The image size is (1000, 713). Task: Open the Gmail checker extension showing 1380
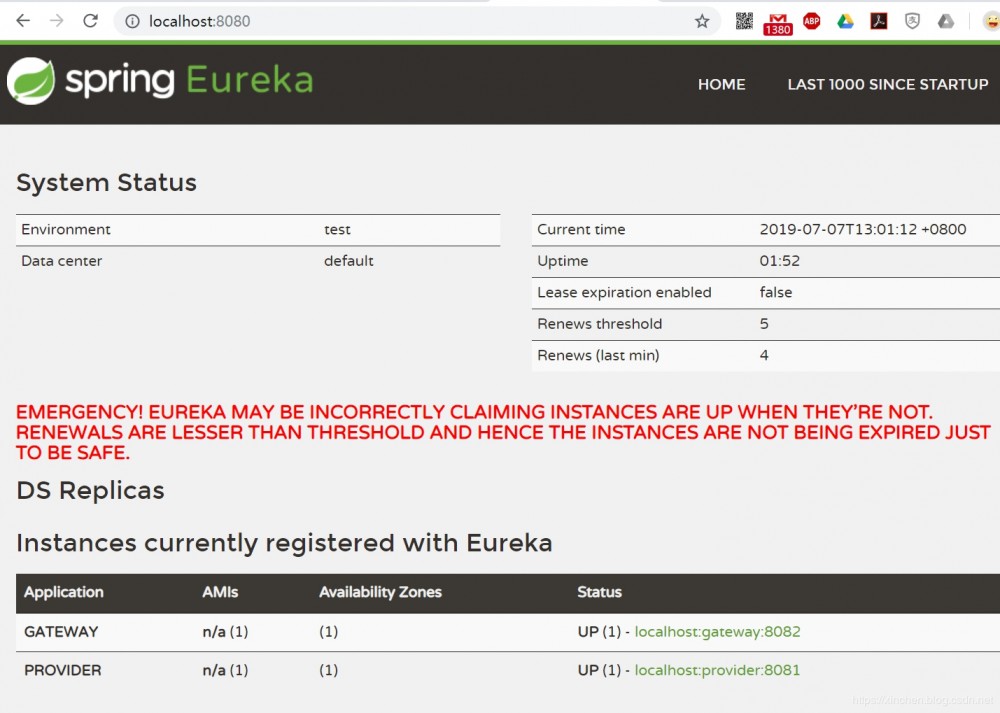pos(777,24)
